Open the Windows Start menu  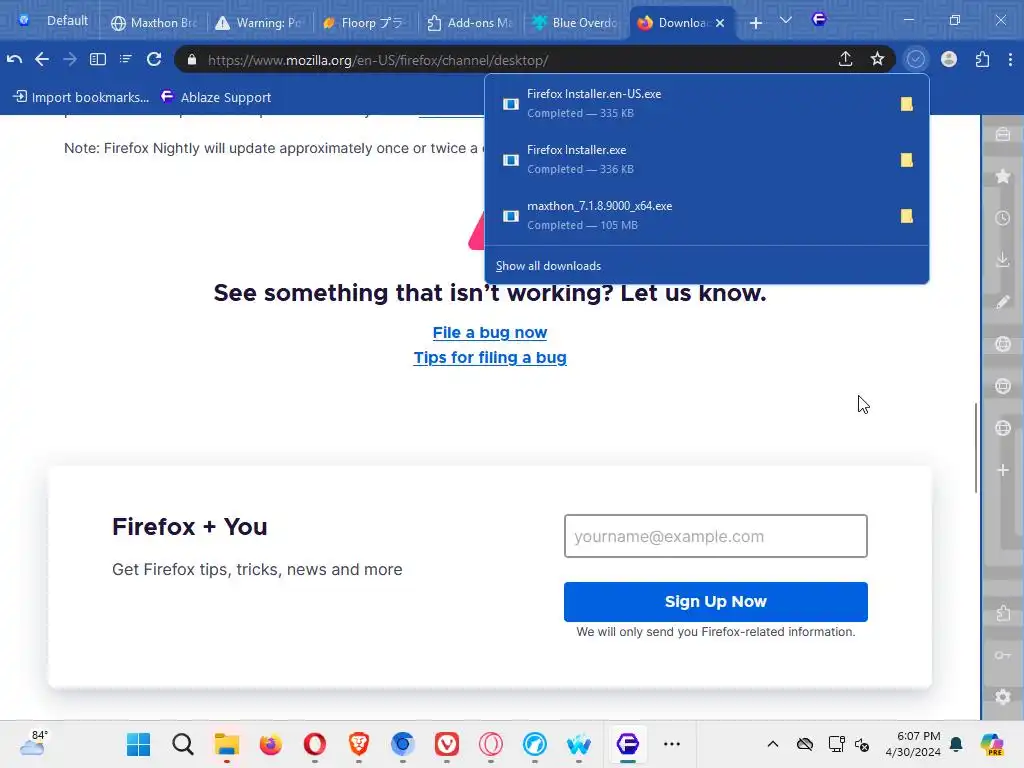[x=138, y=744]
